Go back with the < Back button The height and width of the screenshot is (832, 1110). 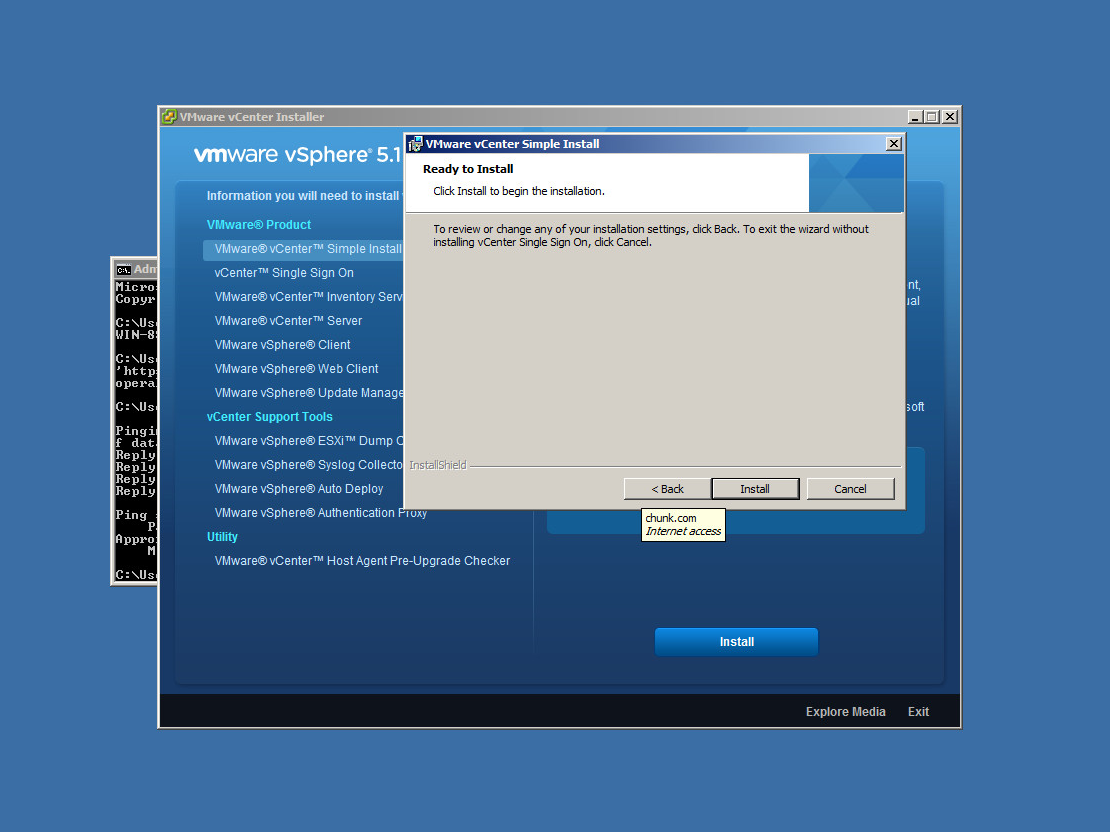(667, 489)
